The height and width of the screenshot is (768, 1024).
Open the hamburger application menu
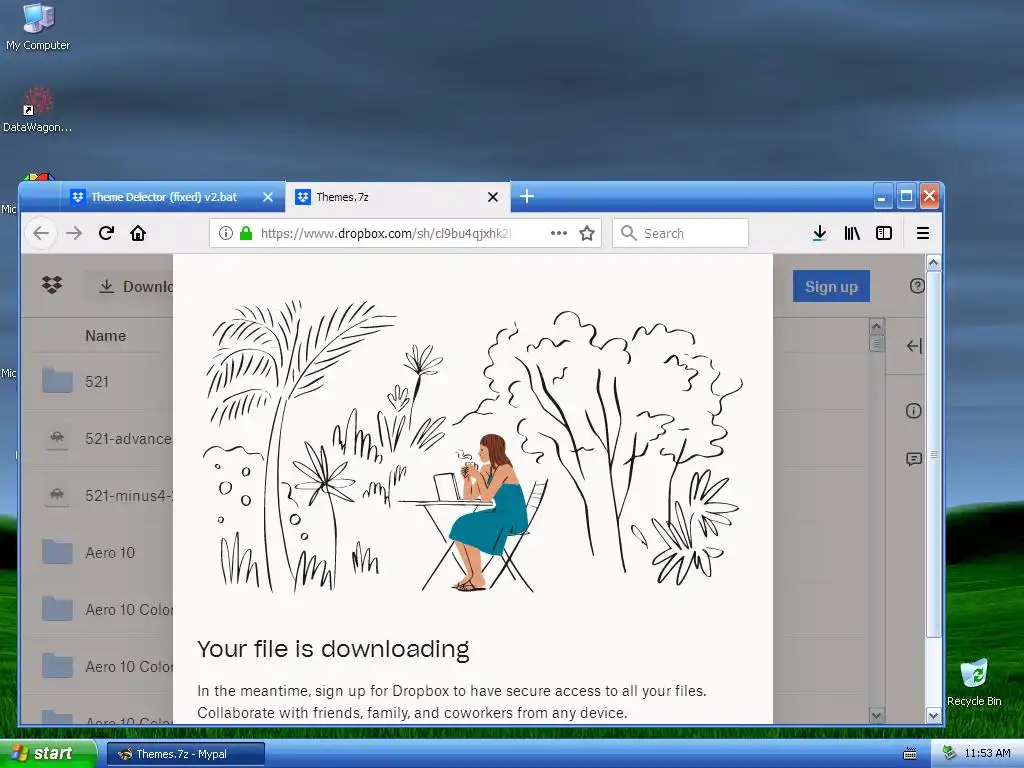(923, 233)
